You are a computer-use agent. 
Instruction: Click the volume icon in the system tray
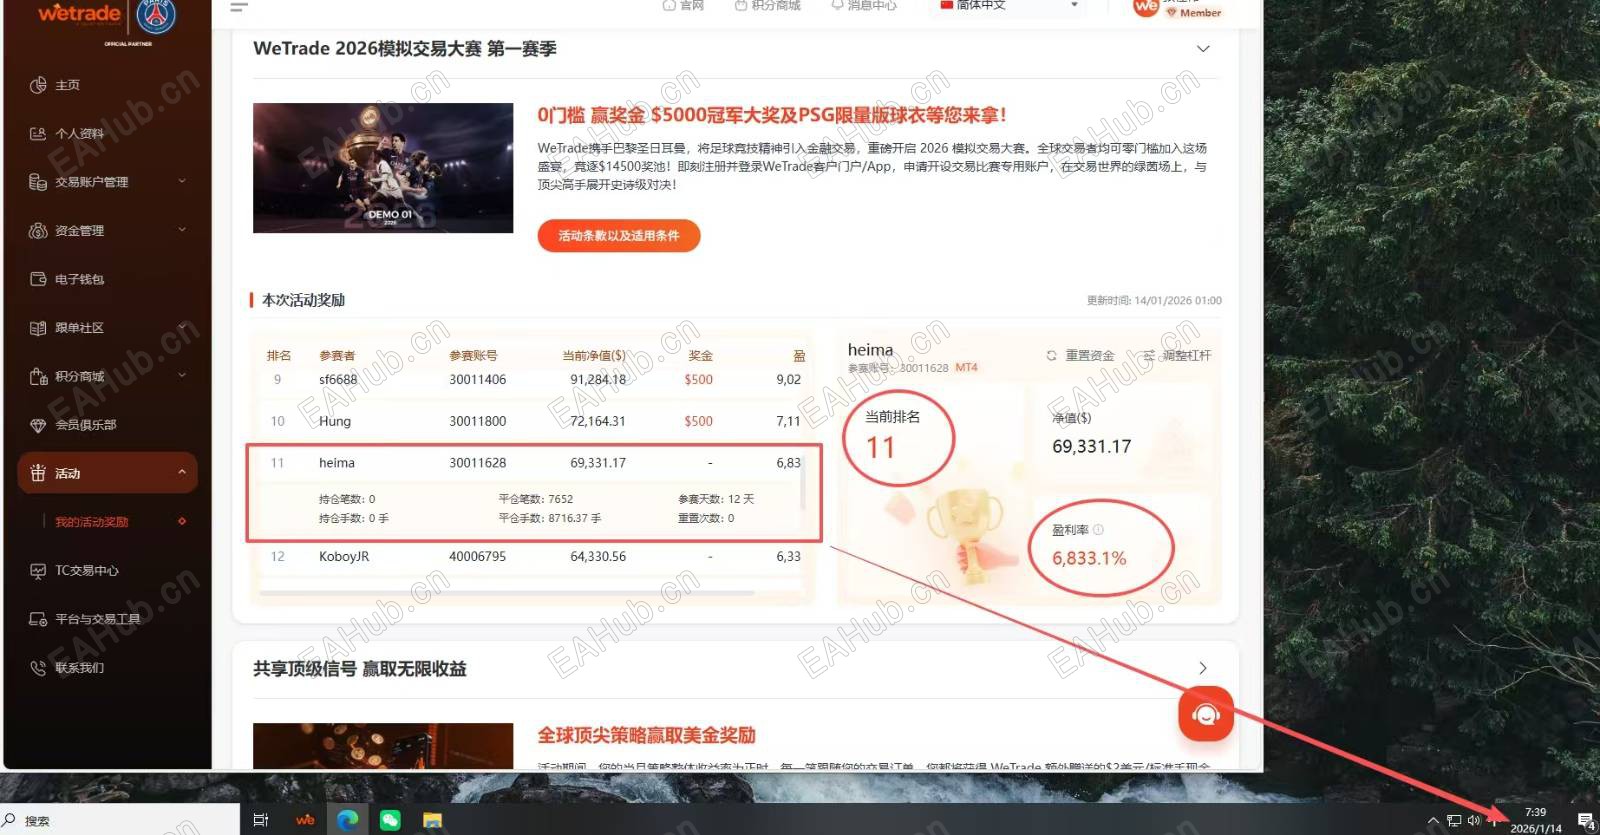(1474, 821)
